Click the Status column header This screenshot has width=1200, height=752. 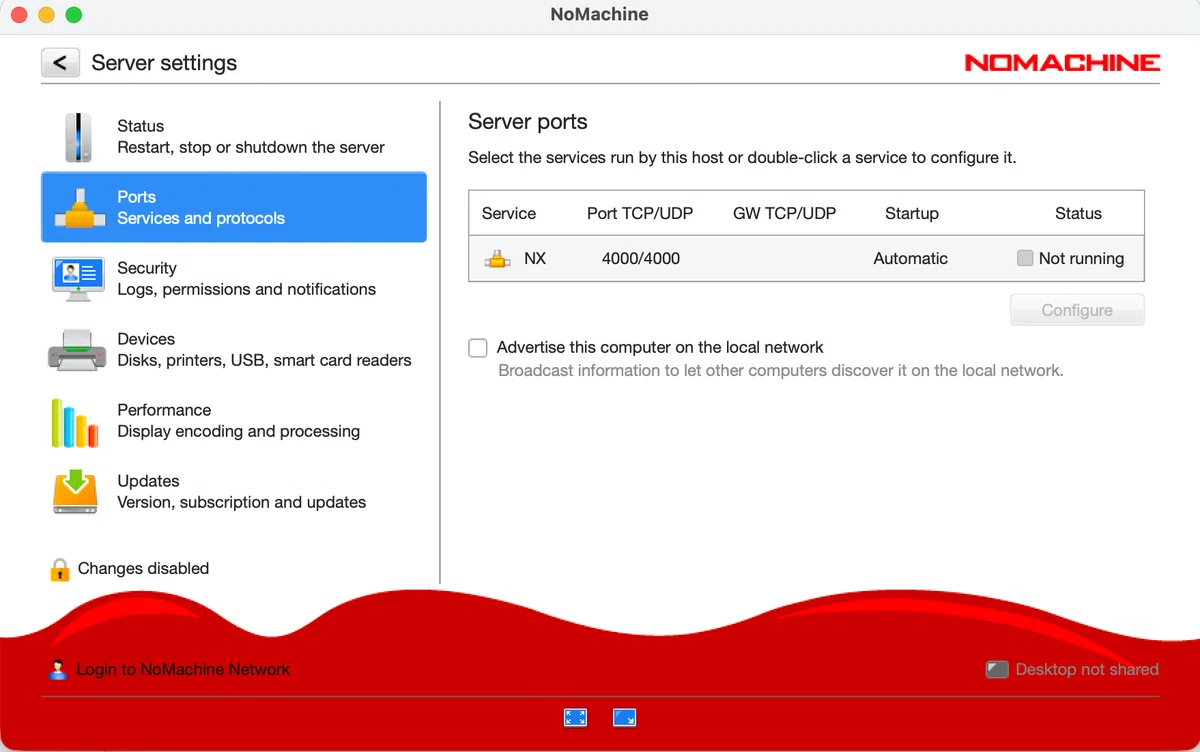(x=1078, y=213)
